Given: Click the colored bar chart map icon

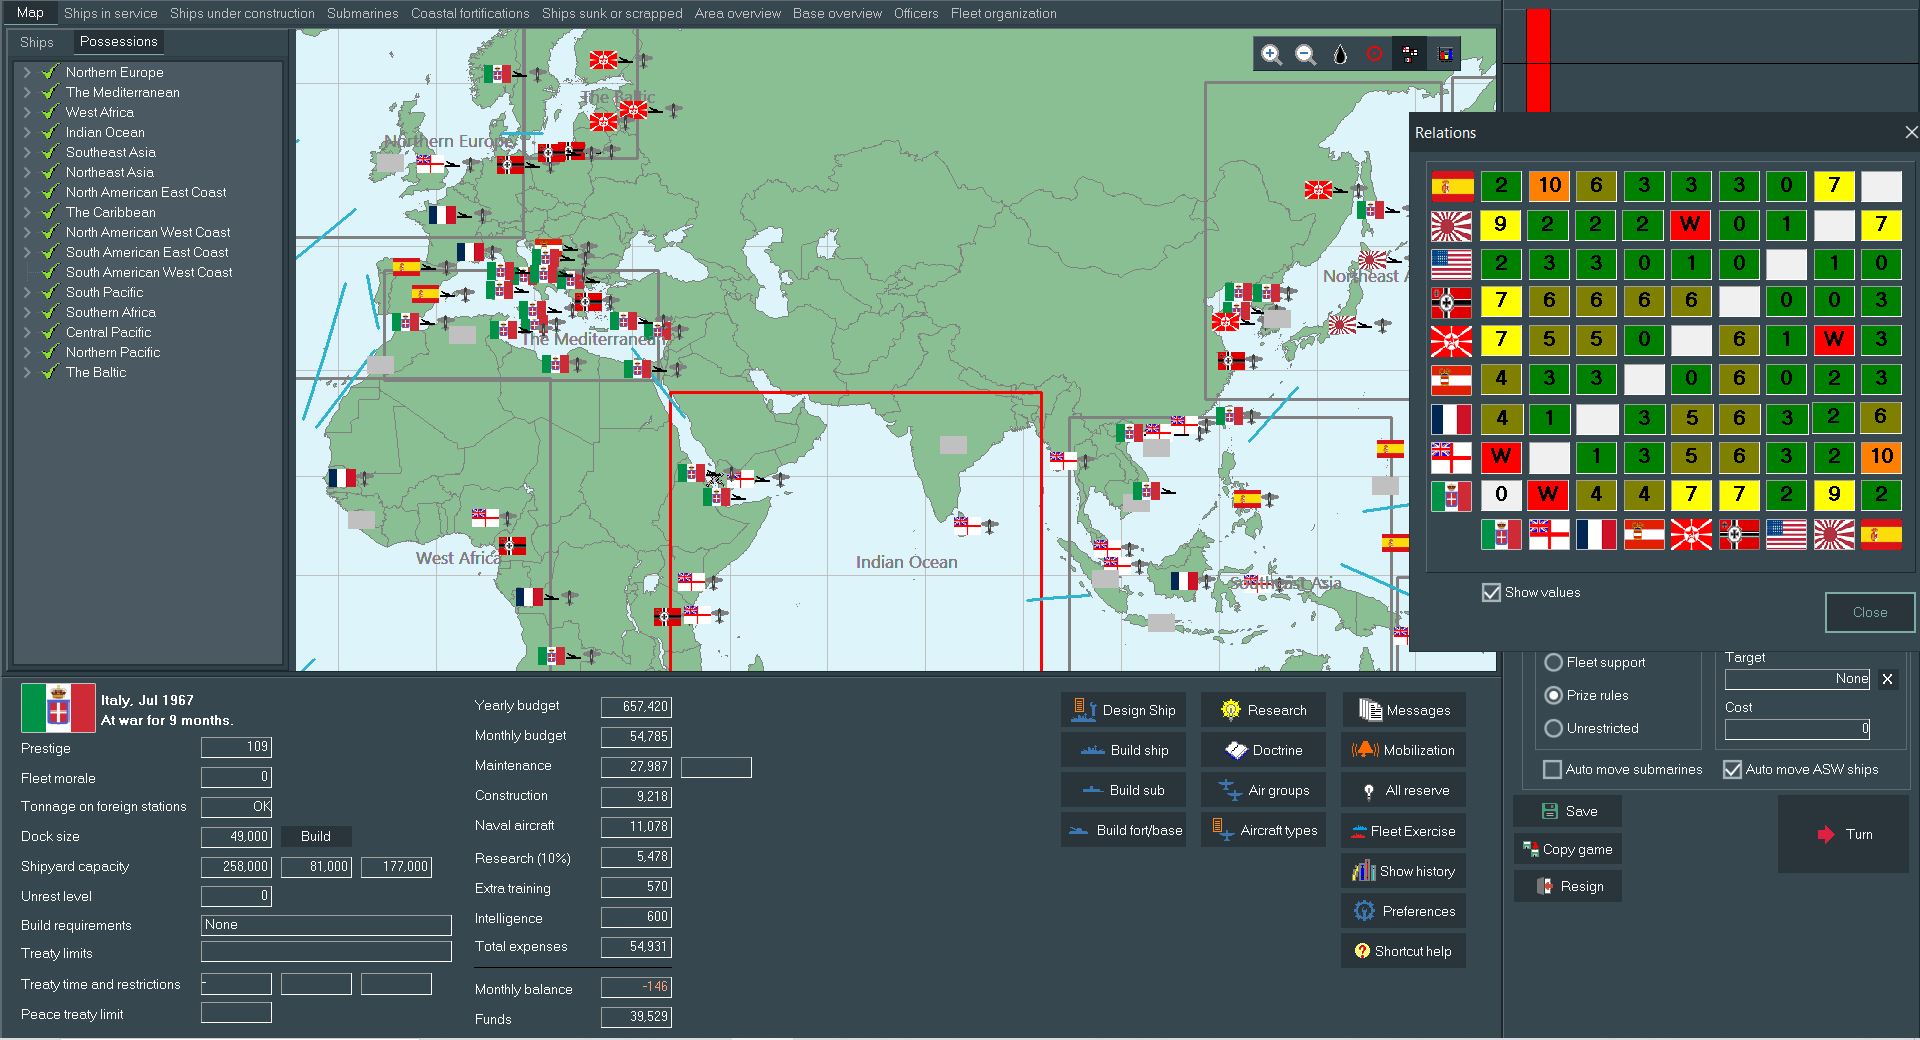Looking at the screenshot, I should (x=1444, y=55).
